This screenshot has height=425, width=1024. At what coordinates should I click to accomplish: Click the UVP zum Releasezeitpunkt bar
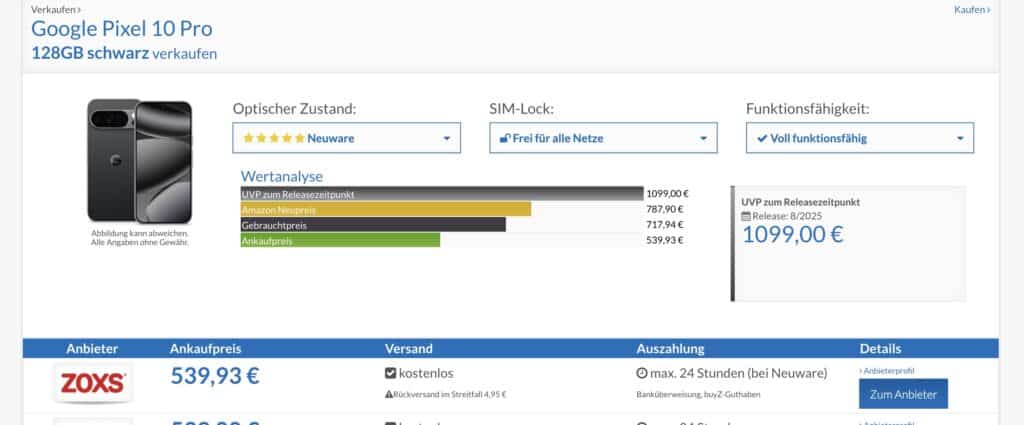[x=441, y=194]
